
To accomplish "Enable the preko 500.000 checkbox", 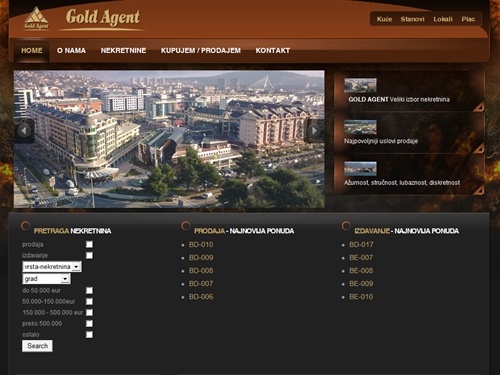I will 89,324.
